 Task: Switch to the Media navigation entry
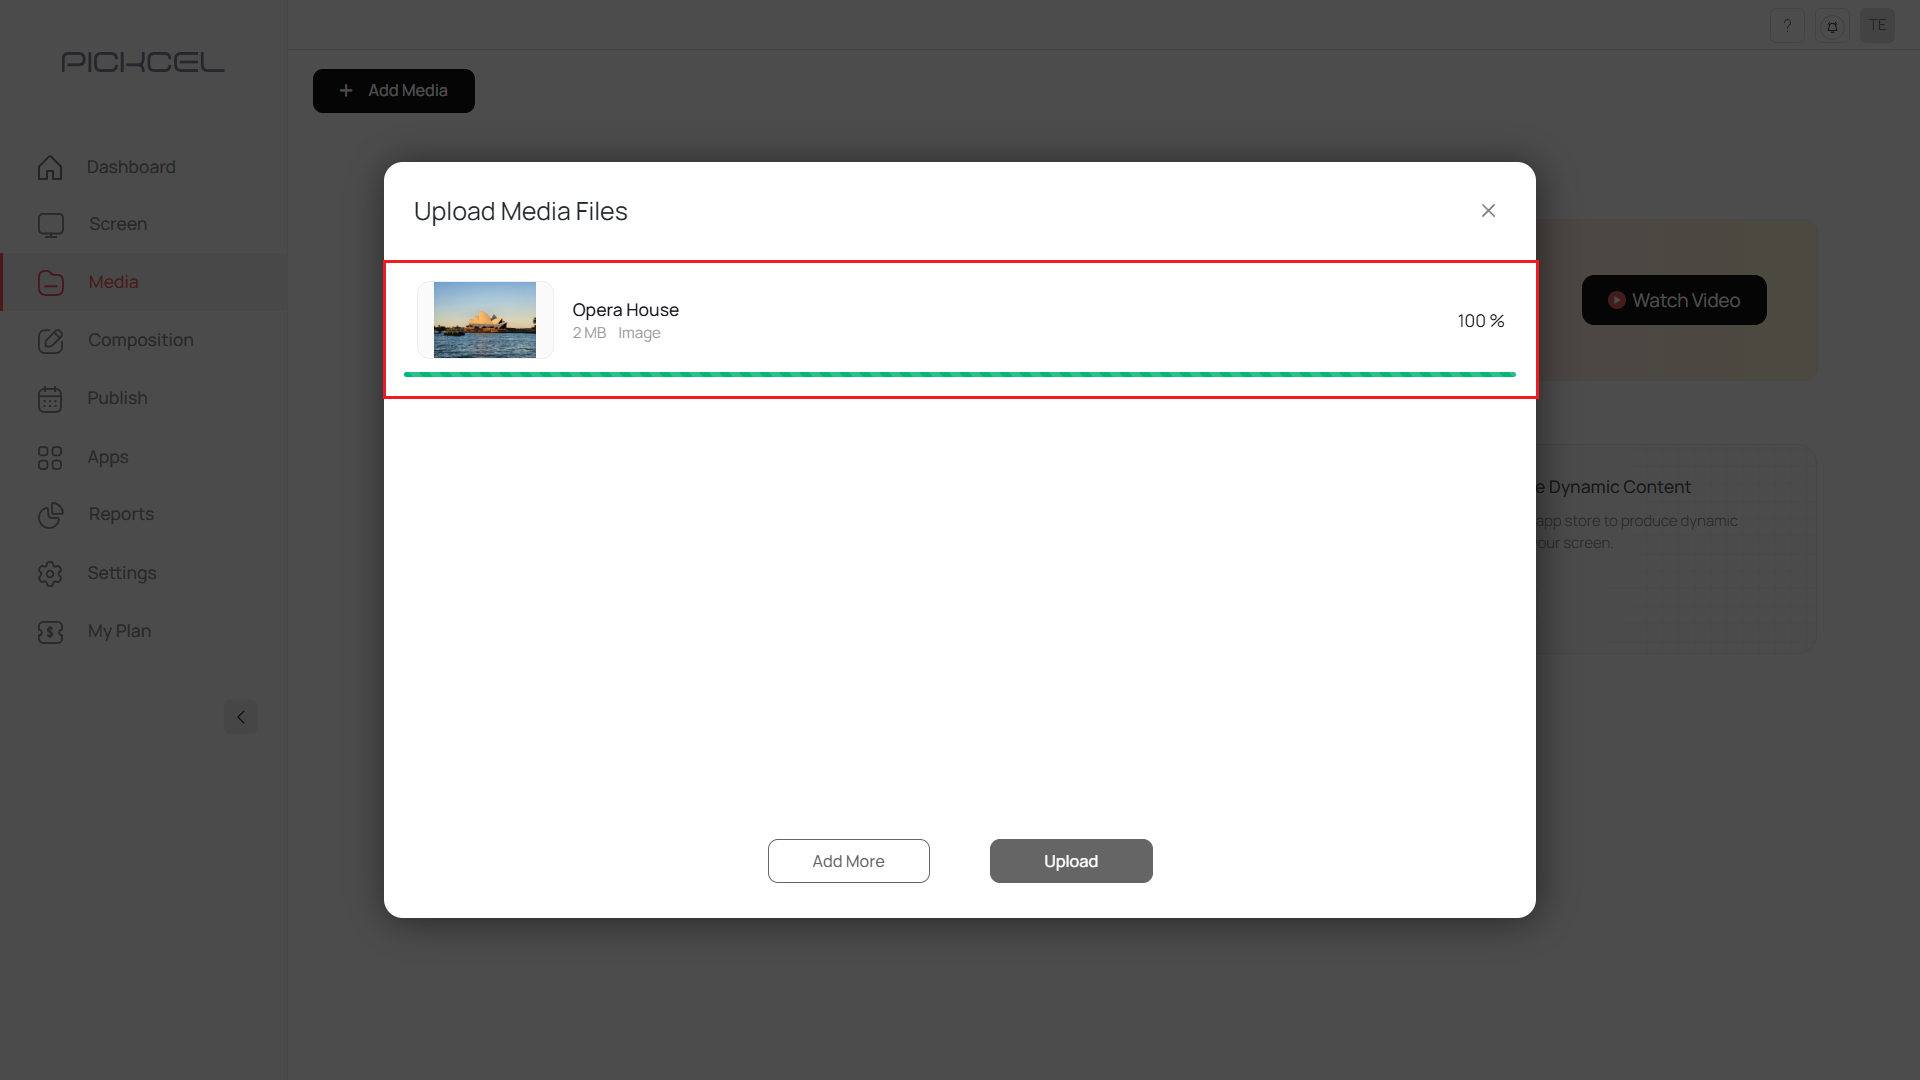(x=112, y=282)
